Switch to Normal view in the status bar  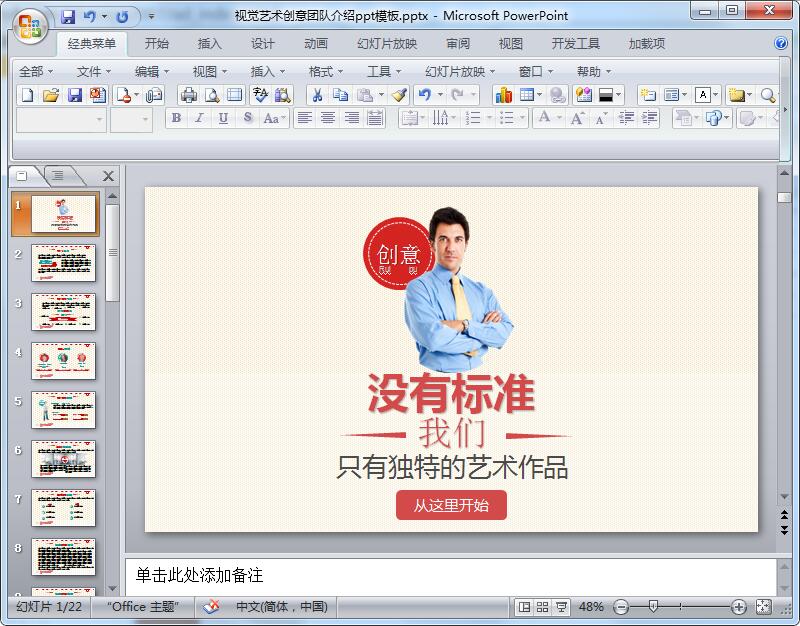pos(524,607)
